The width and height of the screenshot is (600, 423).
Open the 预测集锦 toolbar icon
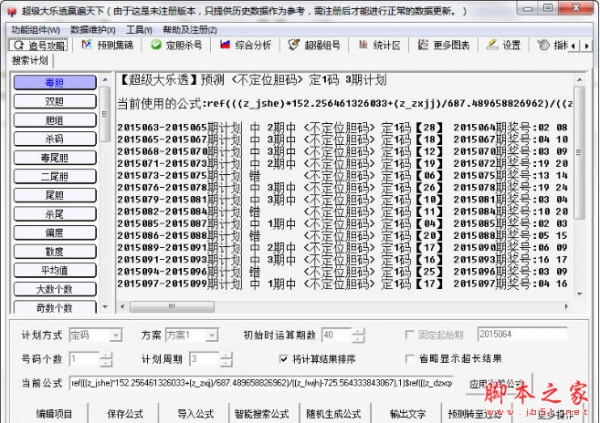pos(87,45)
